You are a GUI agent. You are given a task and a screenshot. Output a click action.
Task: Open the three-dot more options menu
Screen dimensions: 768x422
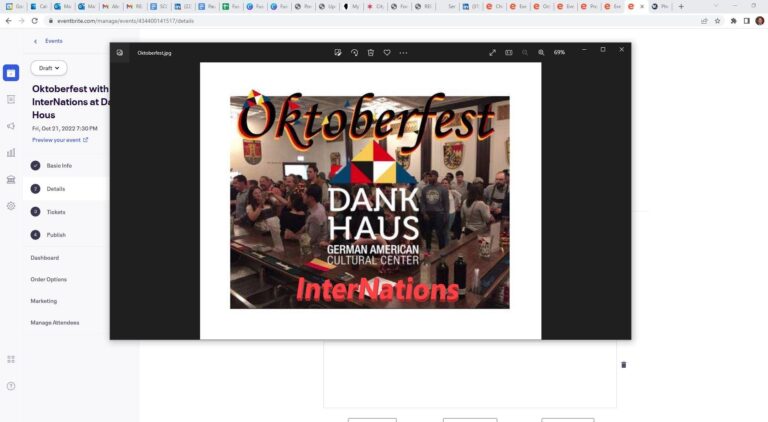(x=403, y=52)
